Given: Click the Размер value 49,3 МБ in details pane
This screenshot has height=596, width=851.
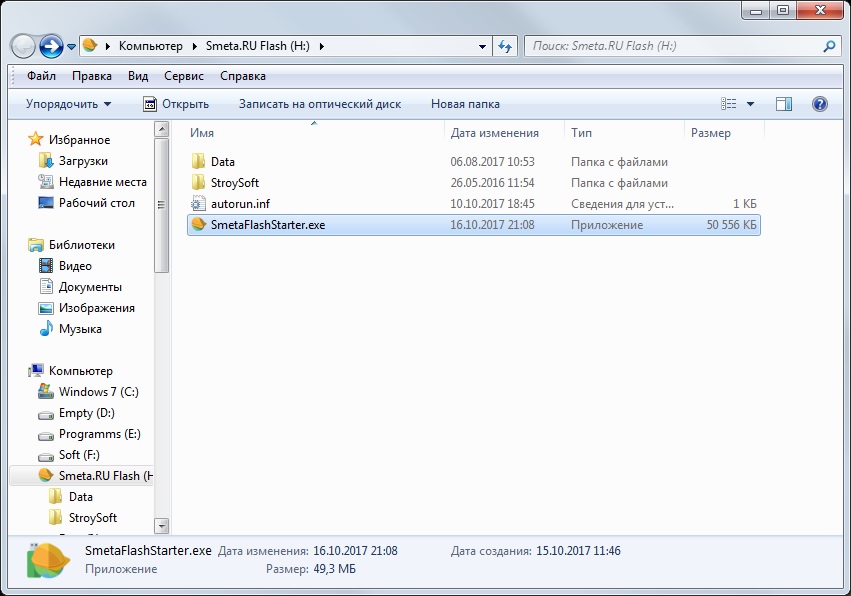Looking at the screenshot, I should (x=334, y=569).
